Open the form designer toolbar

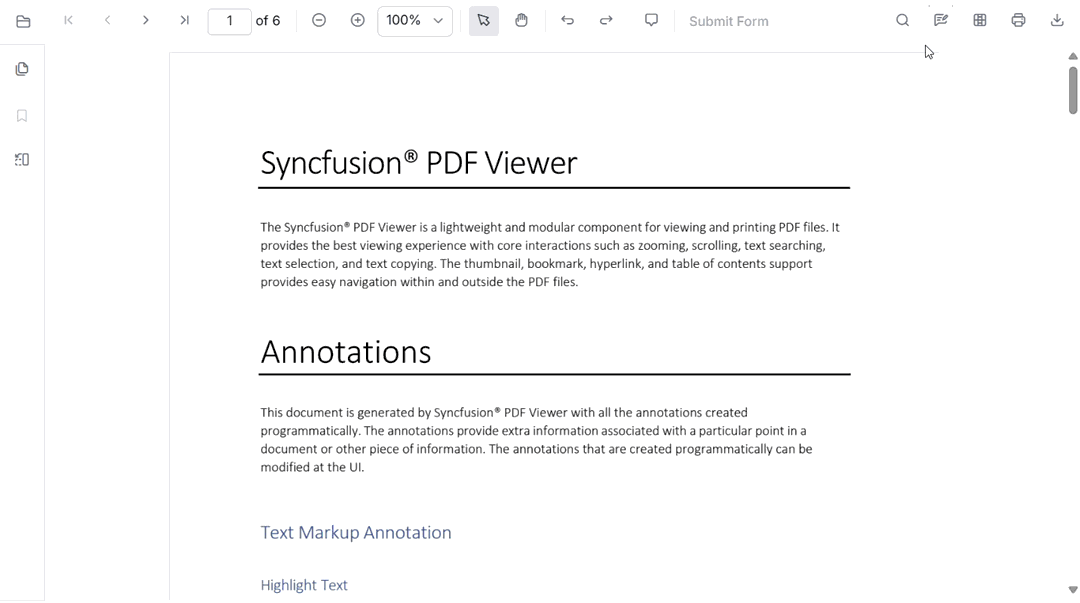(979, 21)
